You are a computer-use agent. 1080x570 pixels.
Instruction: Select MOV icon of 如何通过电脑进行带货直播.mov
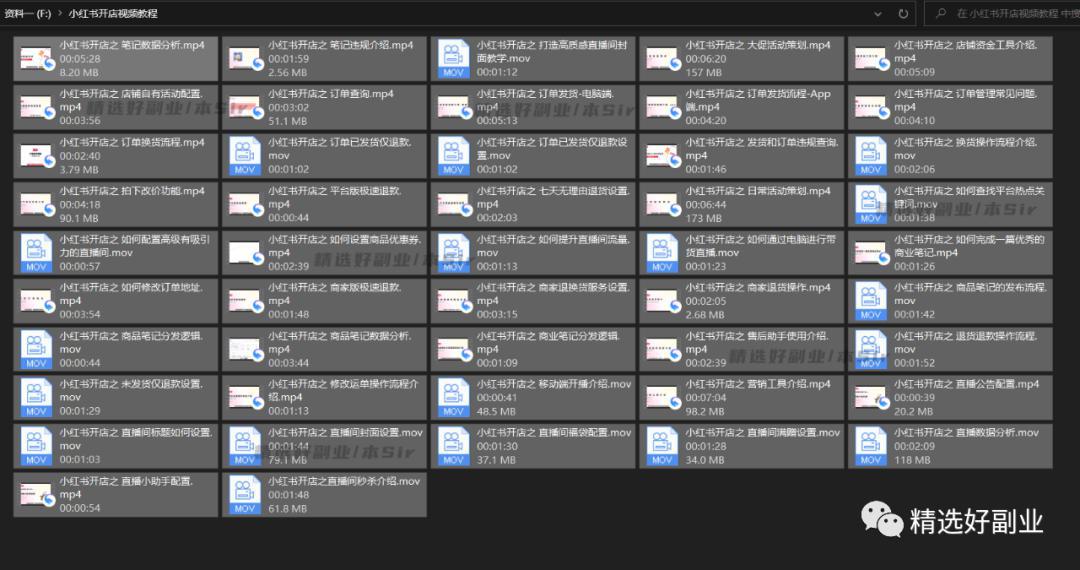[662, 253]
